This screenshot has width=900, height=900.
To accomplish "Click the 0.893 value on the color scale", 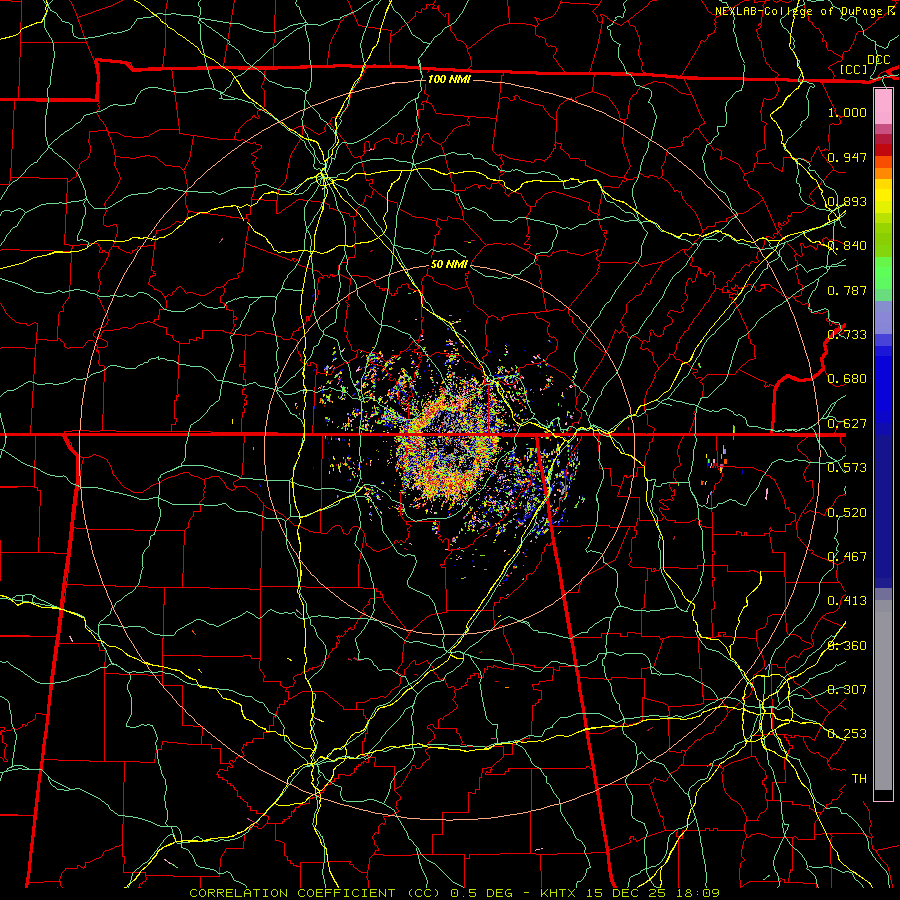I will click(847, 201).
